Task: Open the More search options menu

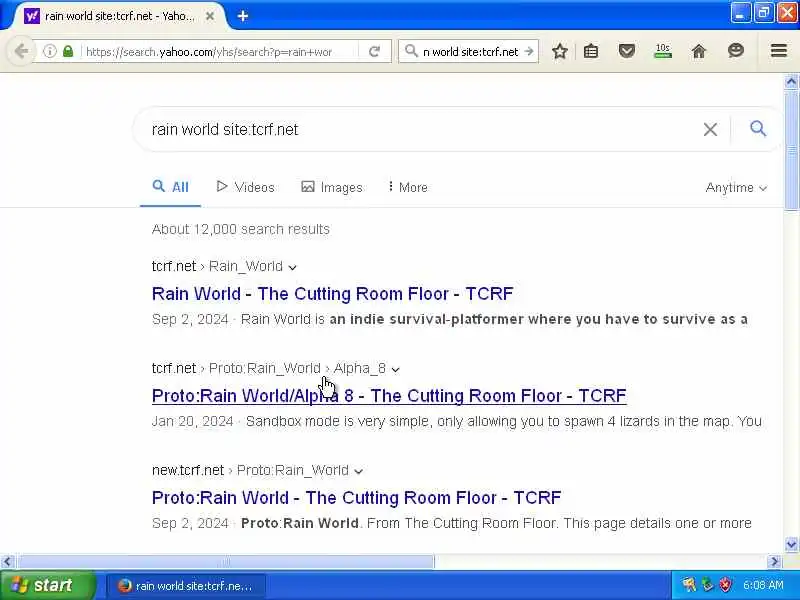Action: tap(408, 187)
